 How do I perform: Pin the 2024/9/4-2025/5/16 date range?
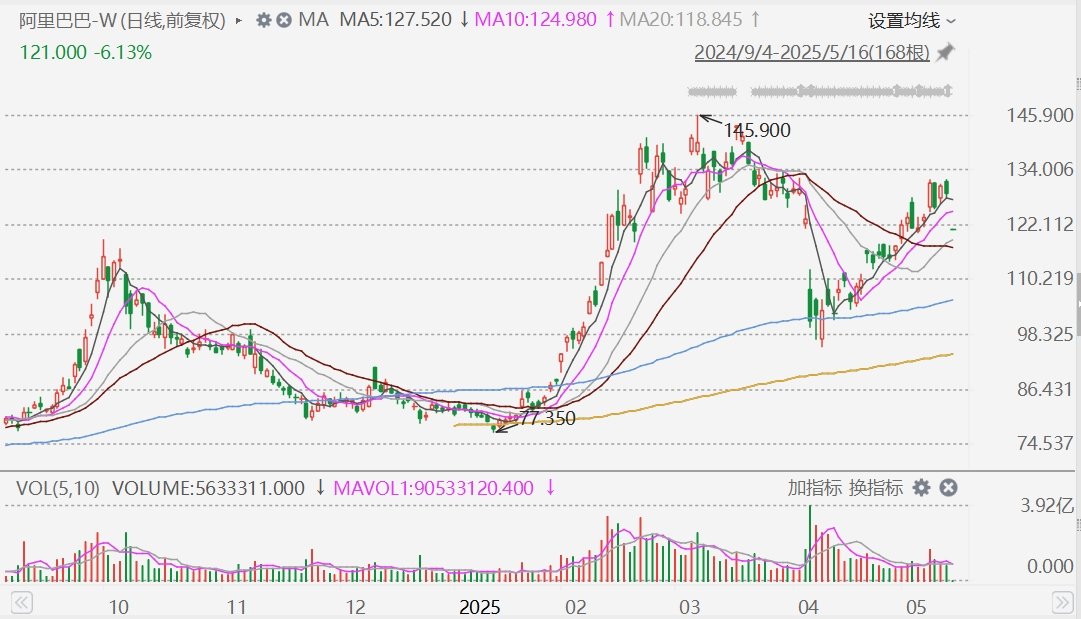pyautogui.click(x=944, y=52)
